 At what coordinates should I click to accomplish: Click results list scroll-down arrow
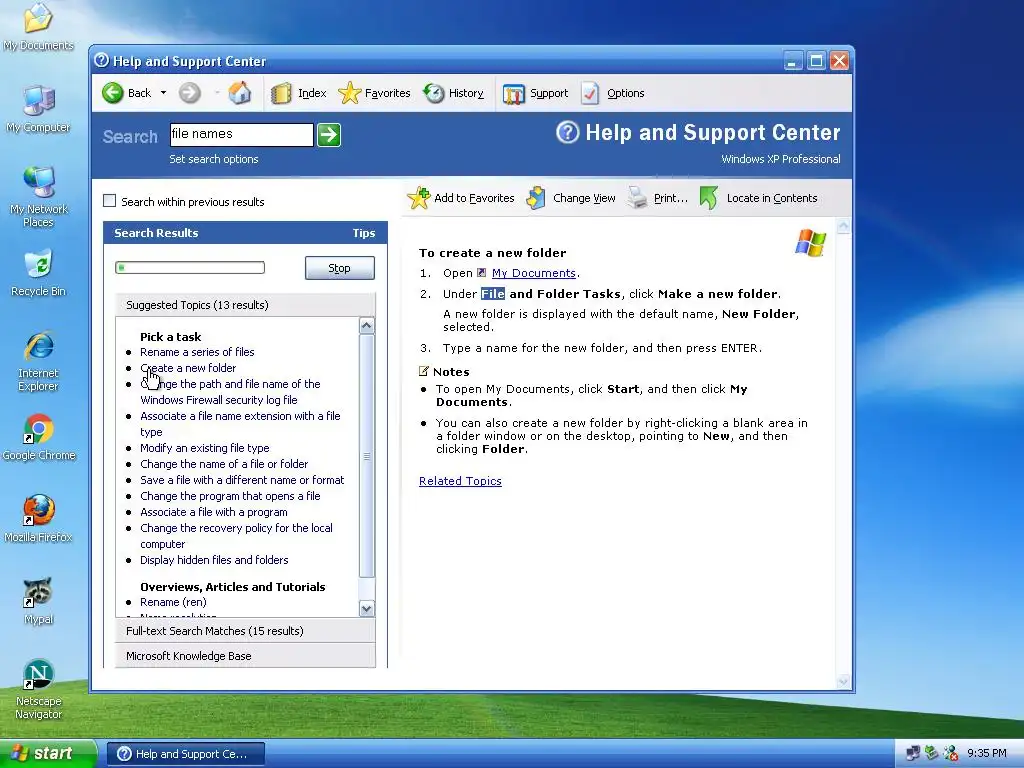pyautogui.click(x=367, y=609)
